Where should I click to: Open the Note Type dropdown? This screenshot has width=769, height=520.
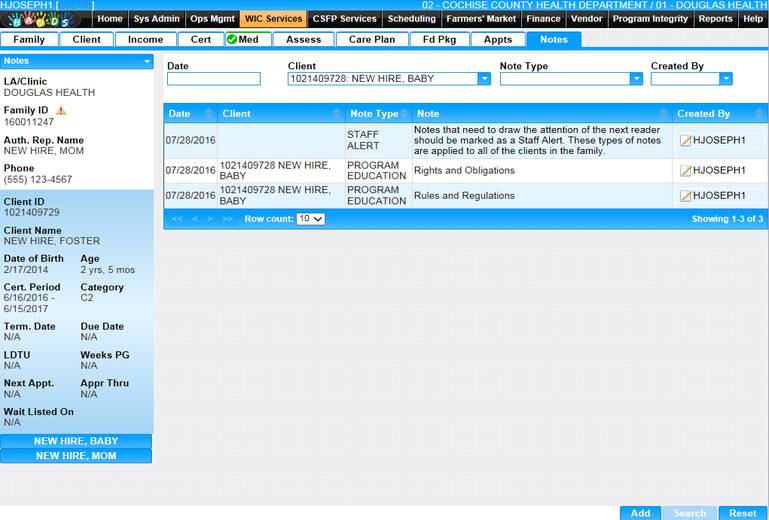coord(636,79)
